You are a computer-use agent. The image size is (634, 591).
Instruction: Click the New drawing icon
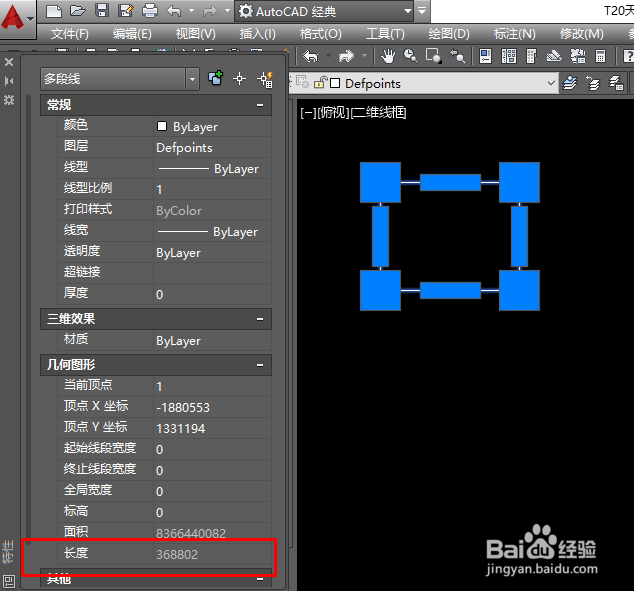(x=53, y=11)
